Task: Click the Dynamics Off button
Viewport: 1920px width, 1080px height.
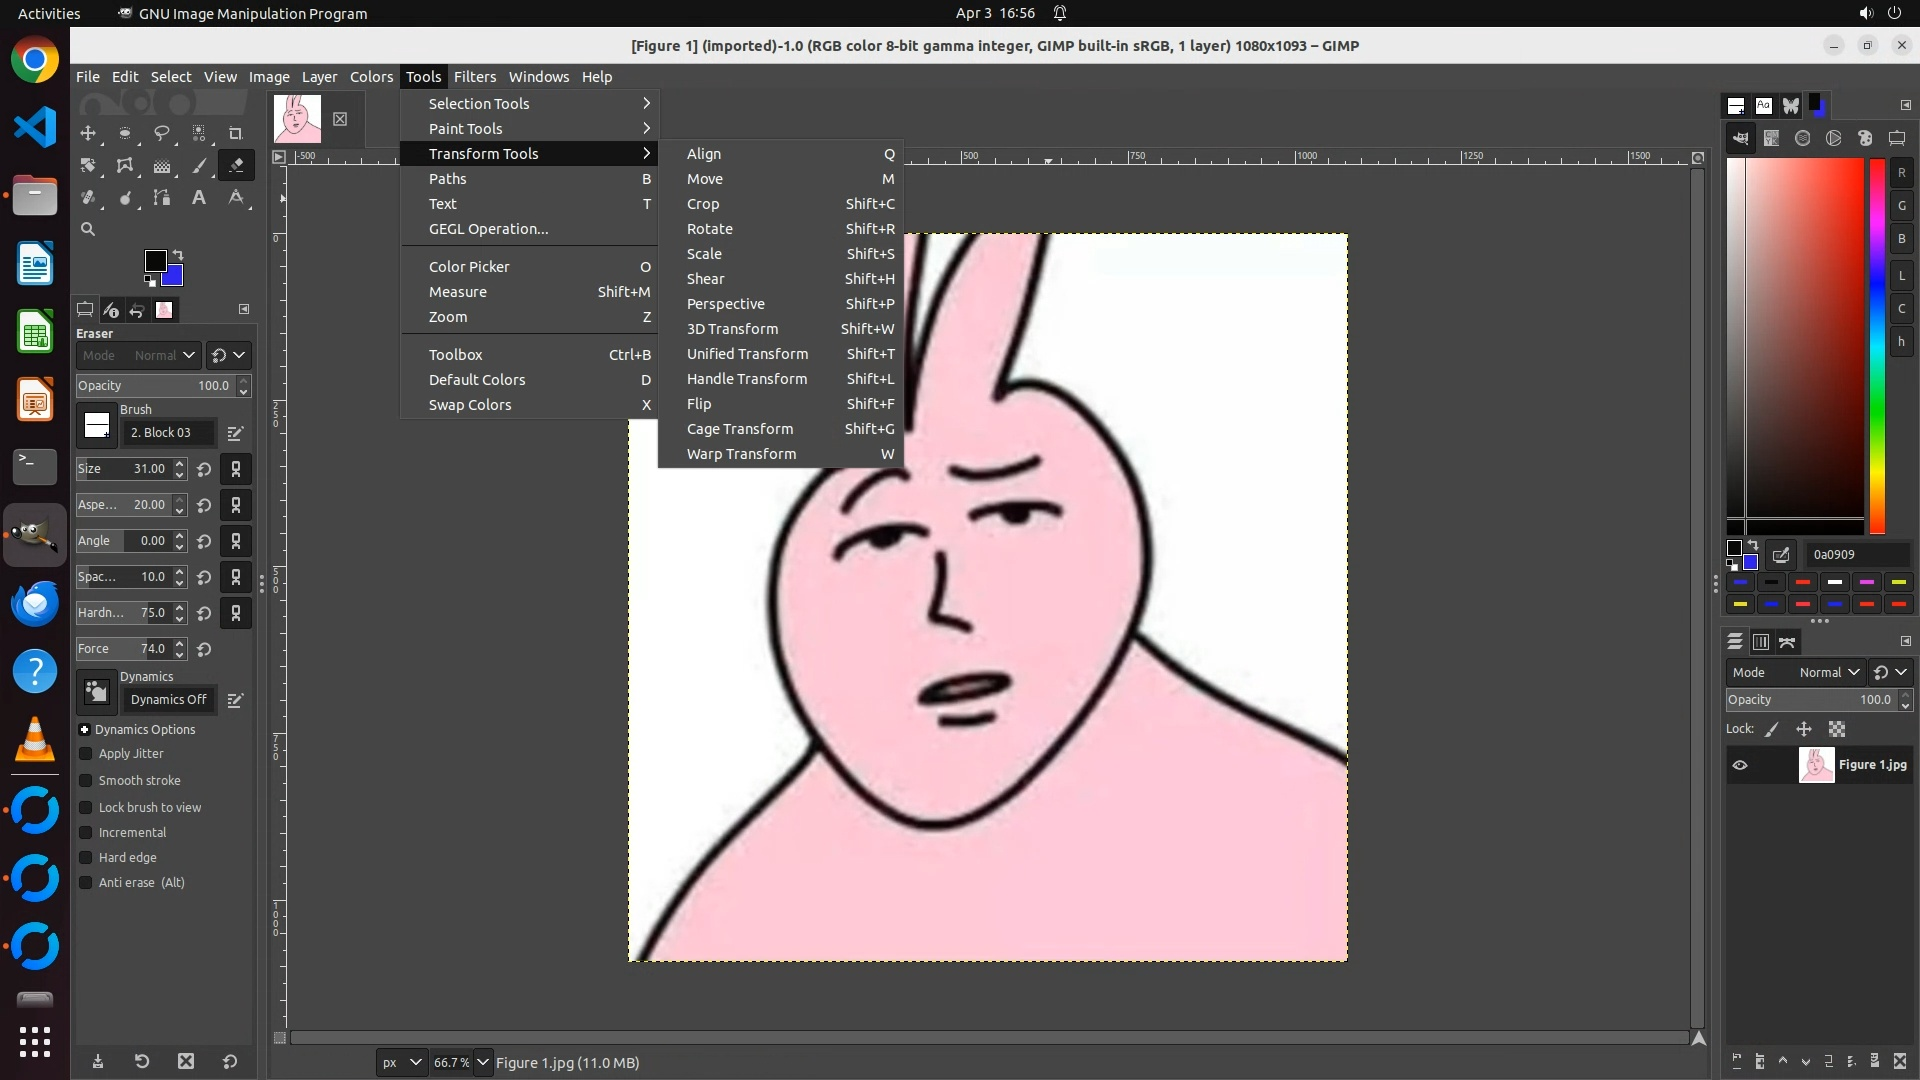Action: point(168,700)
